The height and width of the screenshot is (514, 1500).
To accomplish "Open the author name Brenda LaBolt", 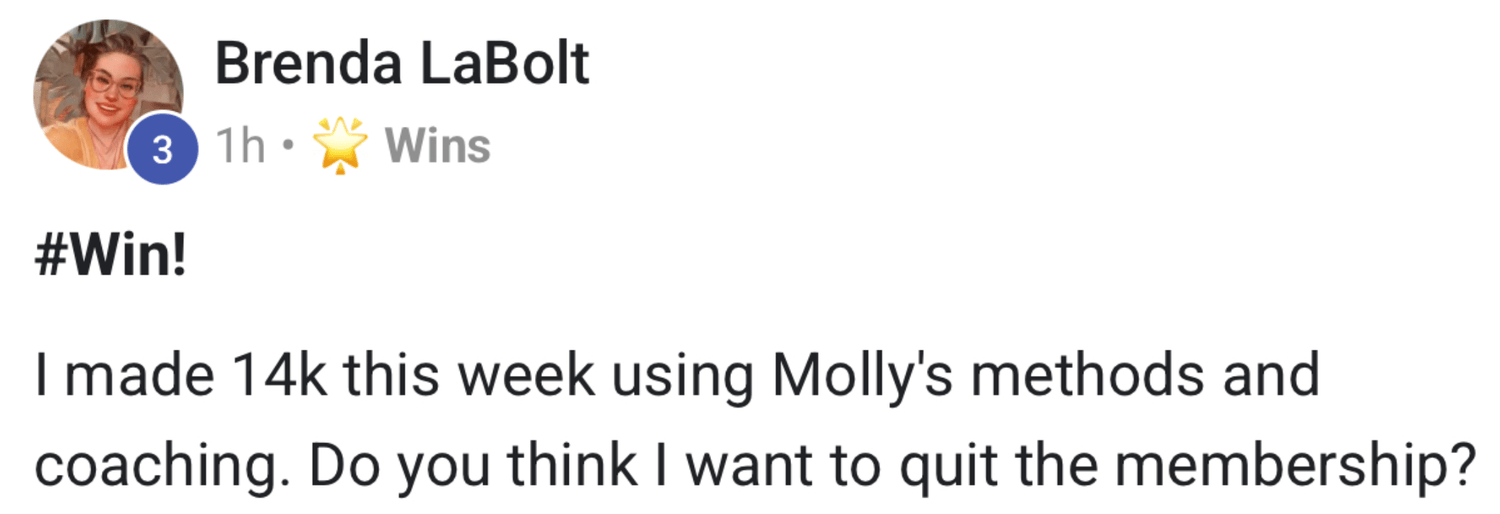I will pyautogui.click(x=402, y=66).
